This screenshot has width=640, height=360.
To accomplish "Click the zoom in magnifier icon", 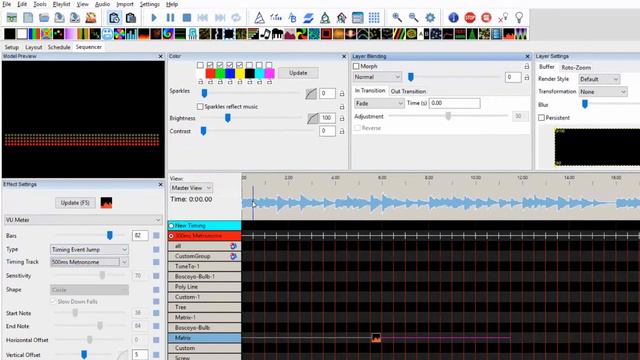I will [397, 18].
